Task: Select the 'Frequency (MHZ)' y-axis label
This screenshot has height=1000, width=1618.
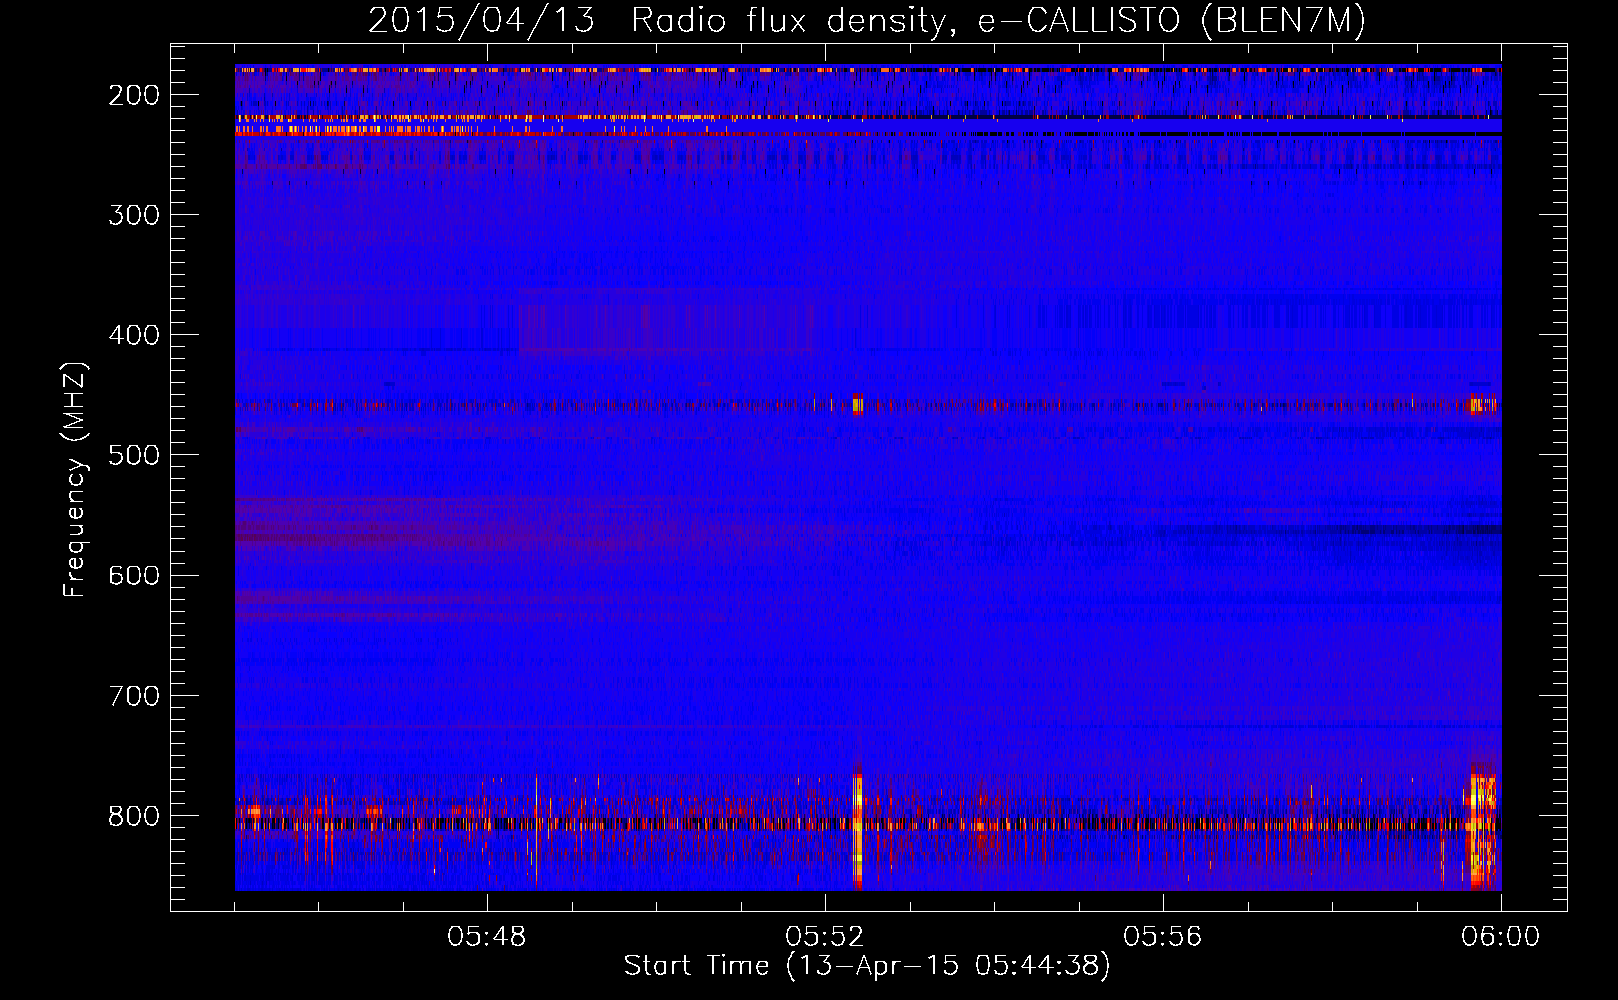Action: click(75, 480)
